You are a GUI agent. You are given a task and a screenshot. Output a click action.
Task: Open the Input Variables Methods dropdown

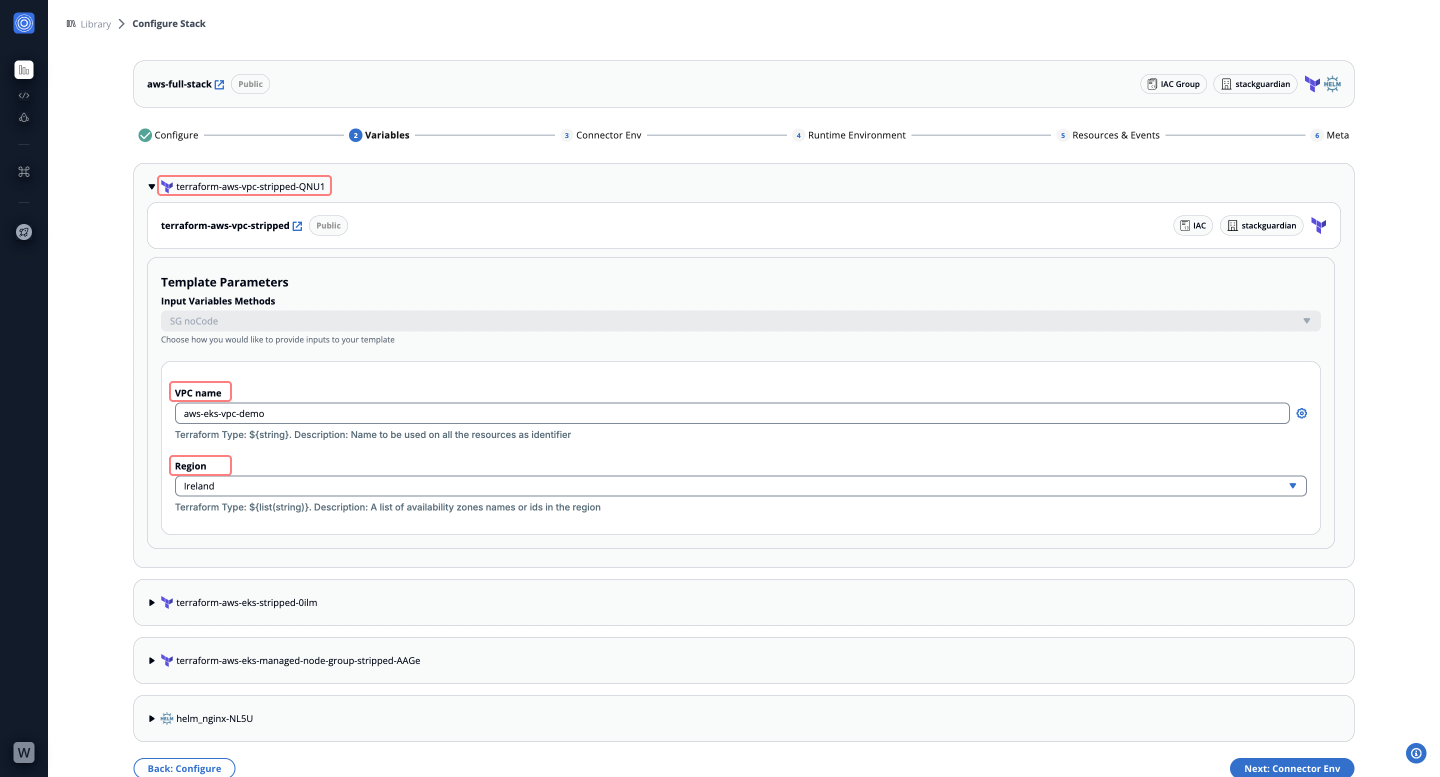click(x=740, y=321)
